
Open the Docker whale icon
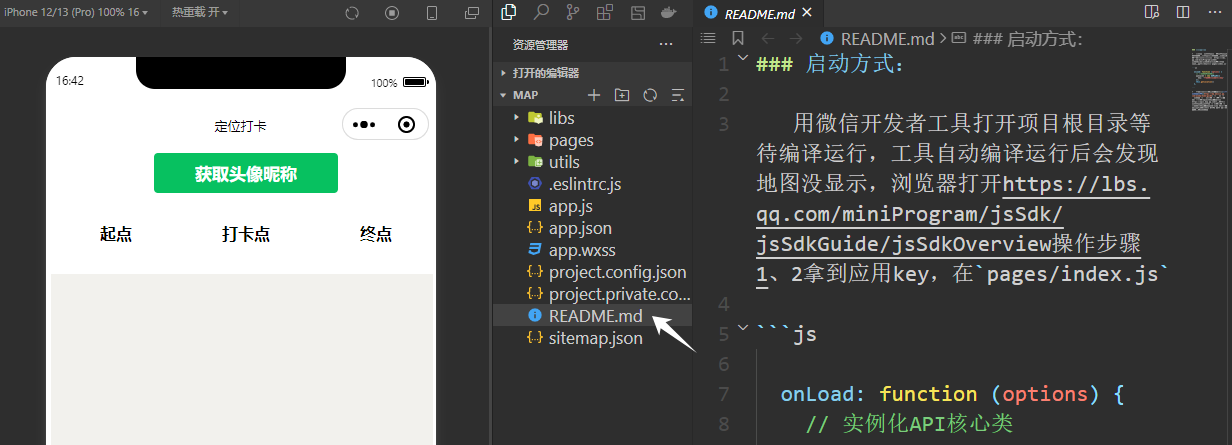(668, 12)
